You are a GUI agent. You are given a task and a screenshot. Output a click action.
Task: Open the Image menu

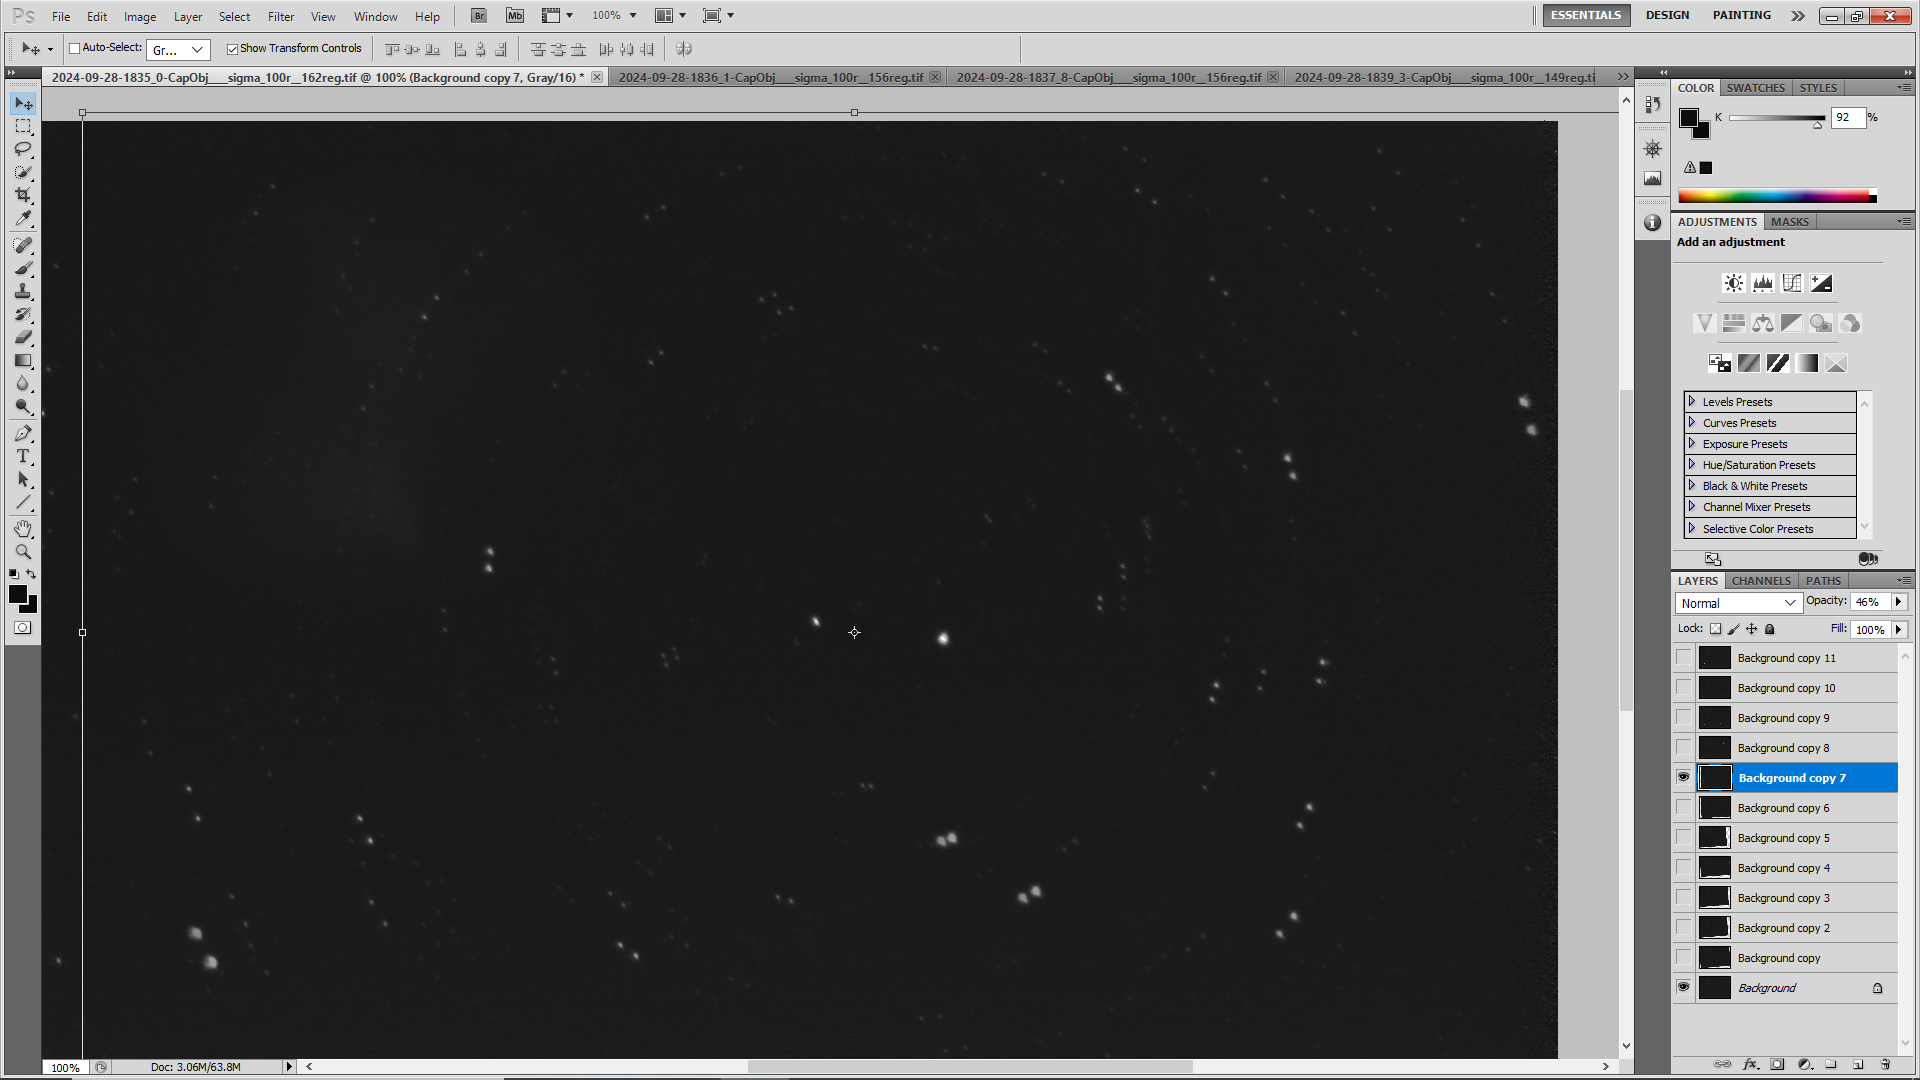[140, 16]
